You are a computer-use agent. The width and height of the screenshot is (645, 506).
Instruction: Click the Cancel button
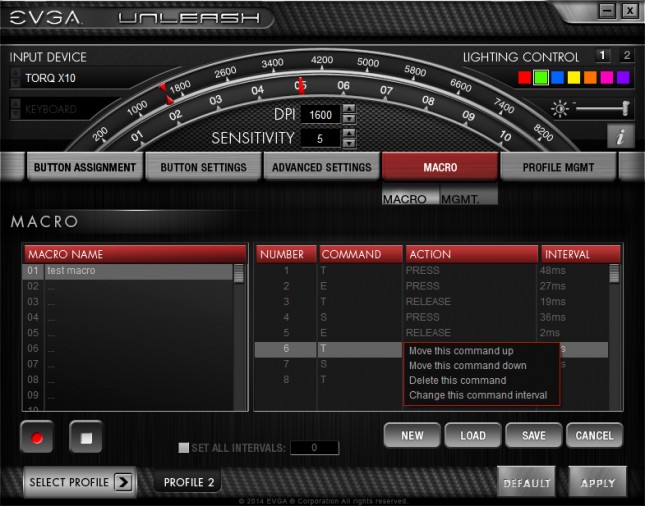pos(594,435)
